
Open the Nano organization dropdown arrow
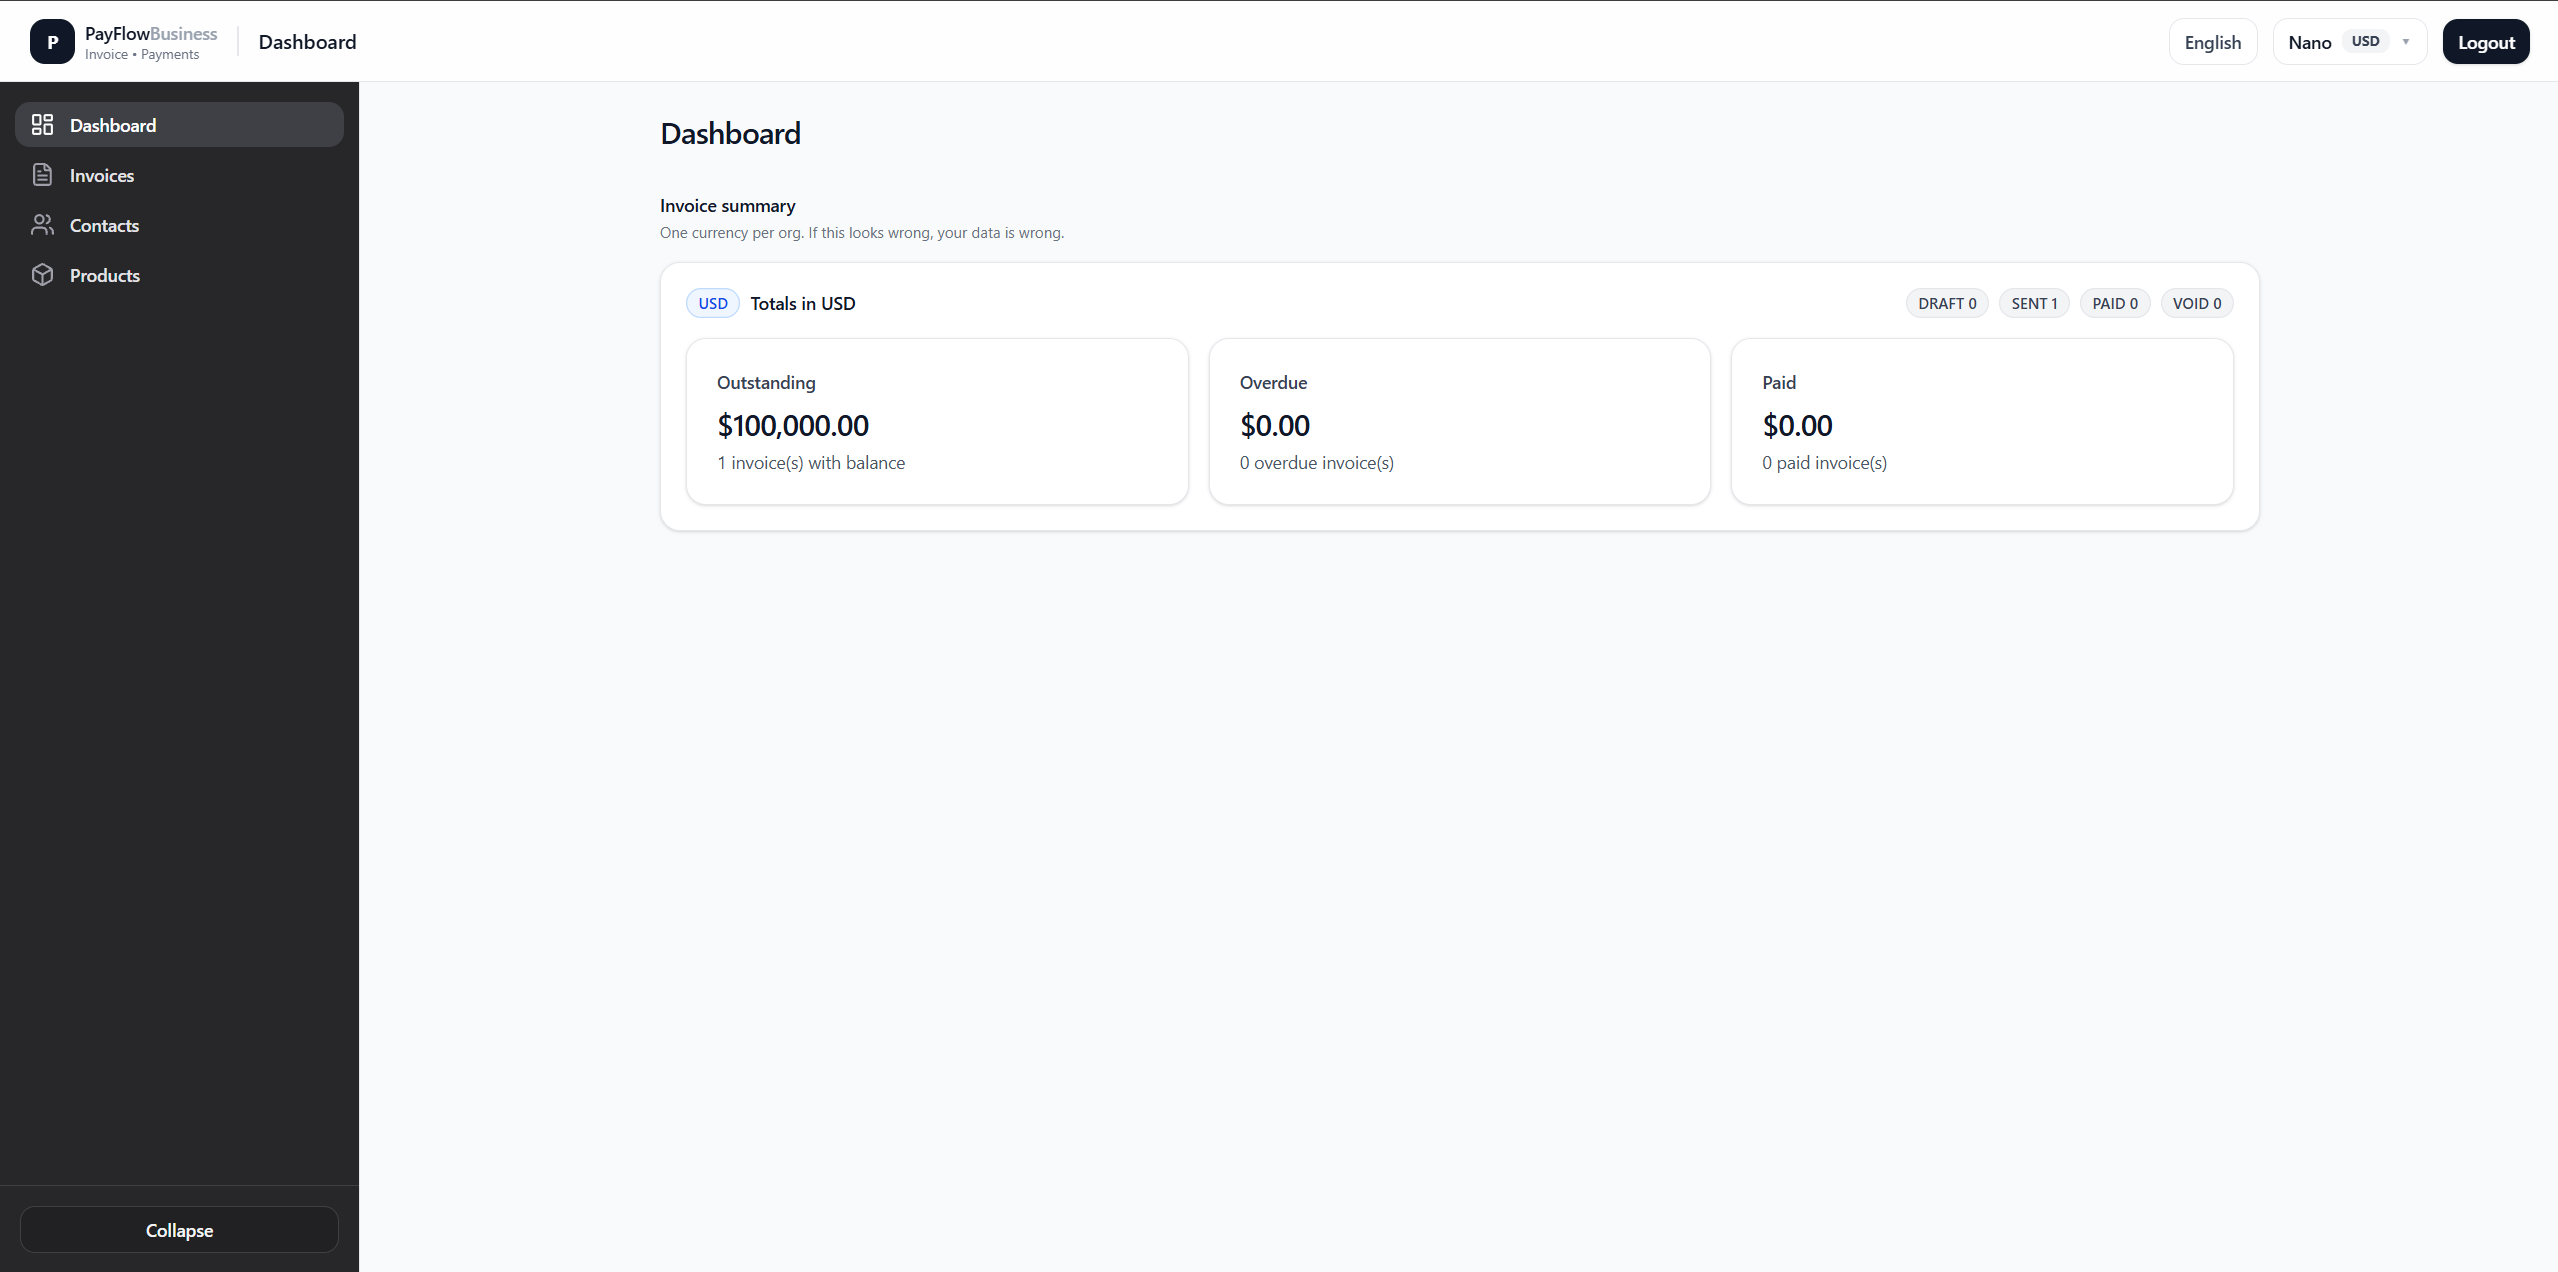[x=2404, y=41]
